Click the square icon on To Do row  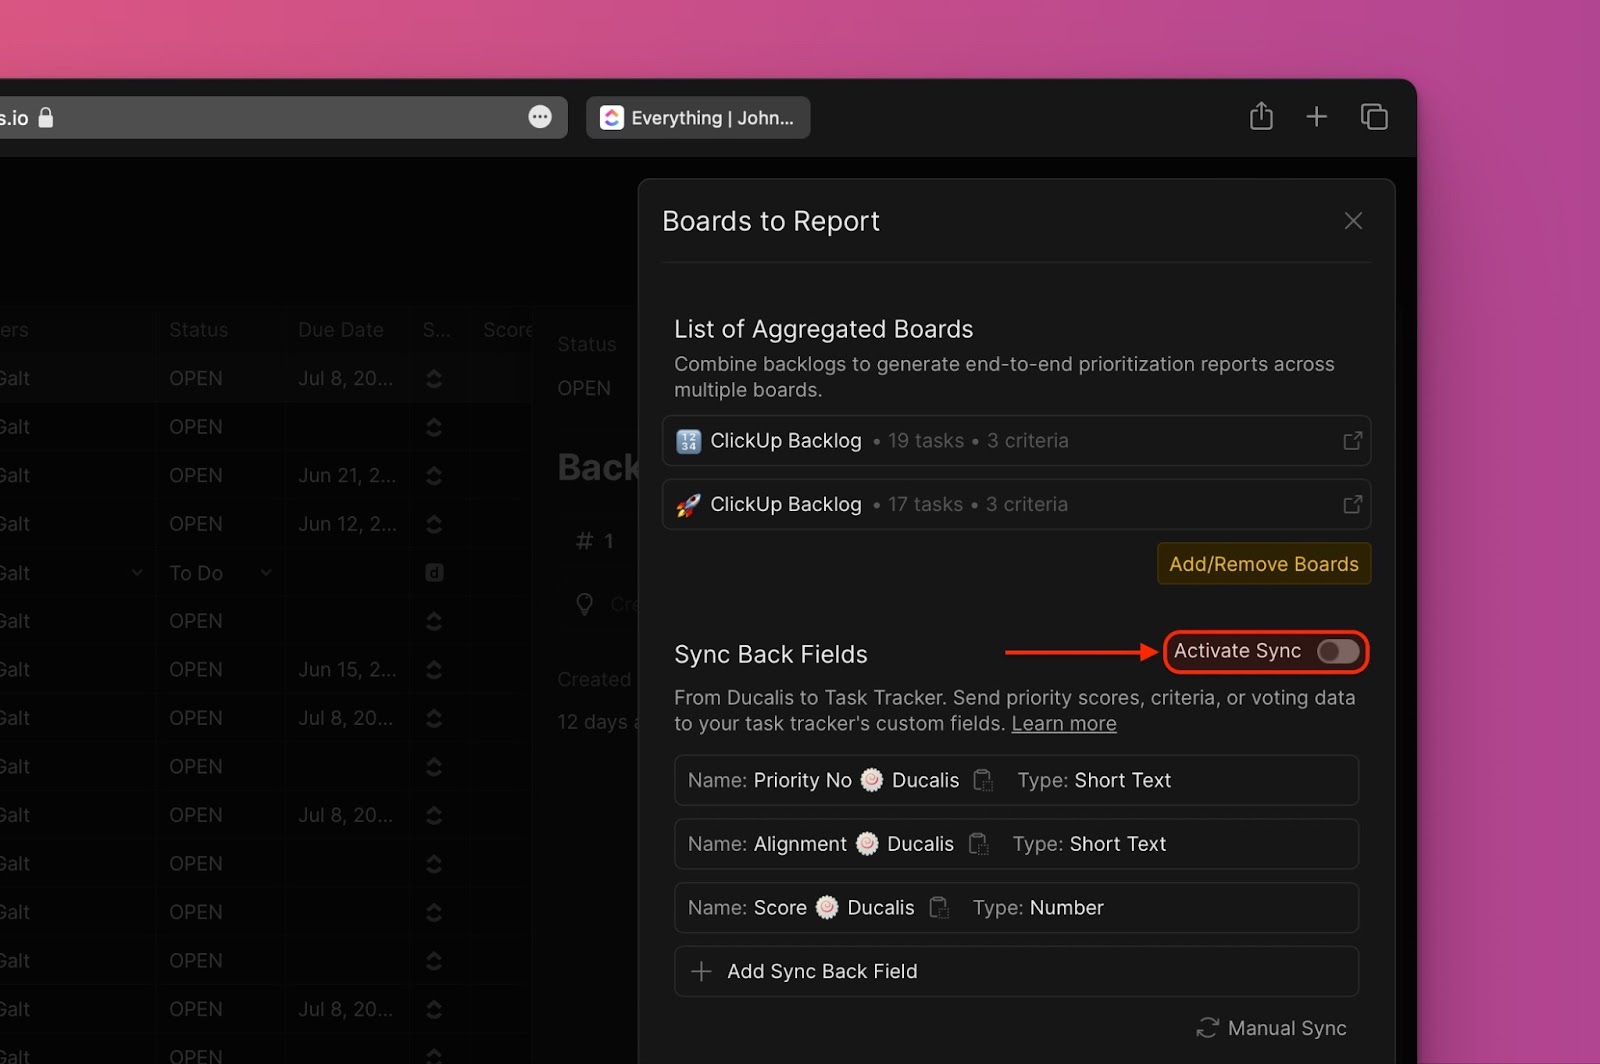pos(434,573)
